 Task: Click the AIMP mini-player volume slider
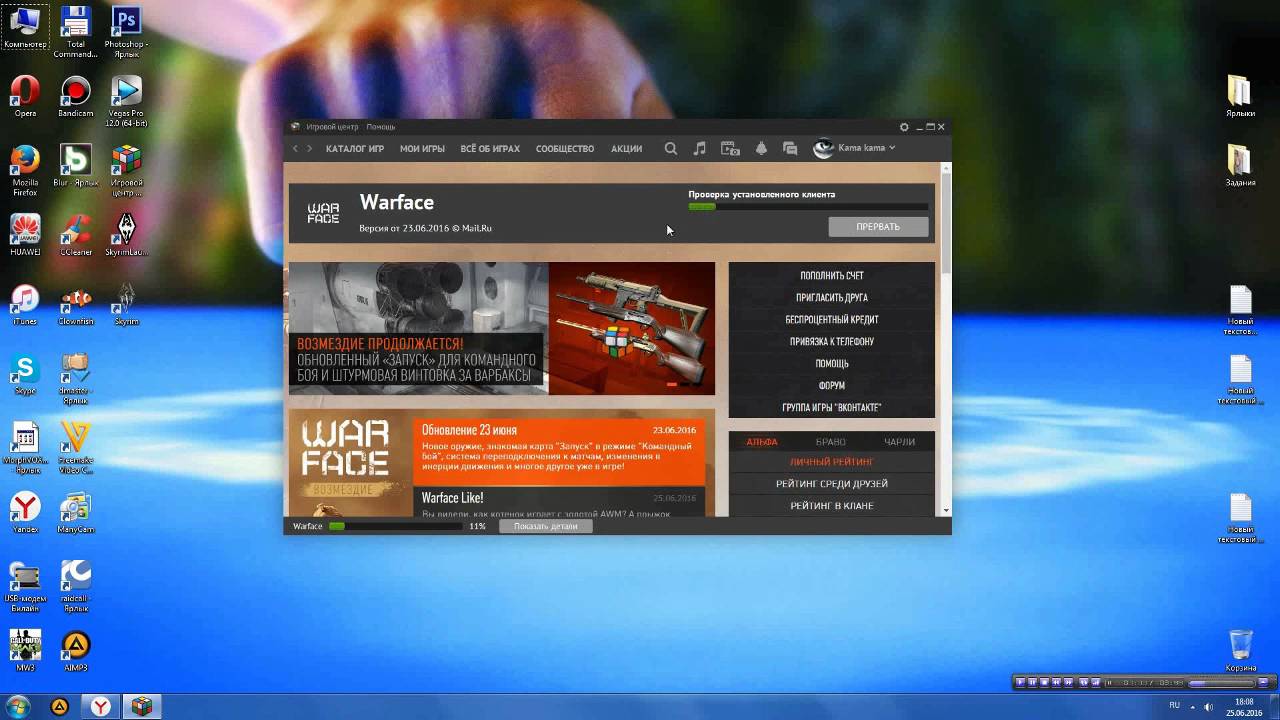pos(1222,683)
